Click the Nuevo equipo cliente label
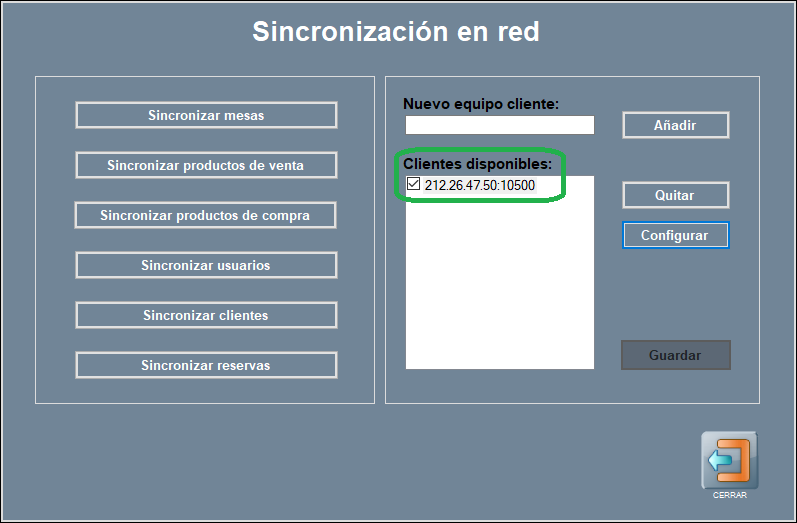The height and width of the screenshot is (523, 797). [x=480, y=104]
